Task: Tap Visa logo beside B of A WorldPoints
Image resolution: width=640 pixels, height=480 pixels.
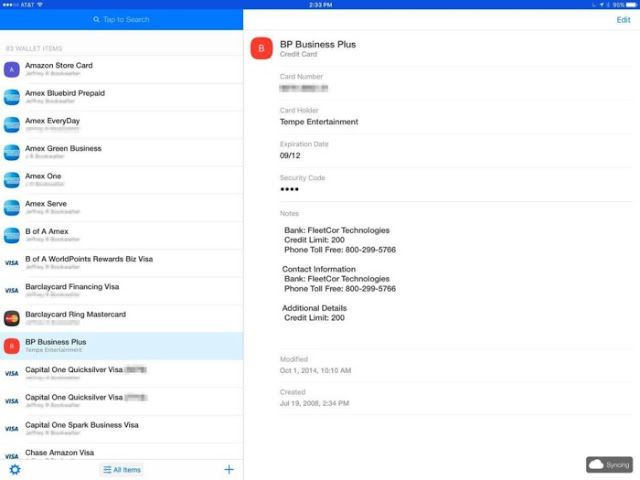Action: (12, 263)
